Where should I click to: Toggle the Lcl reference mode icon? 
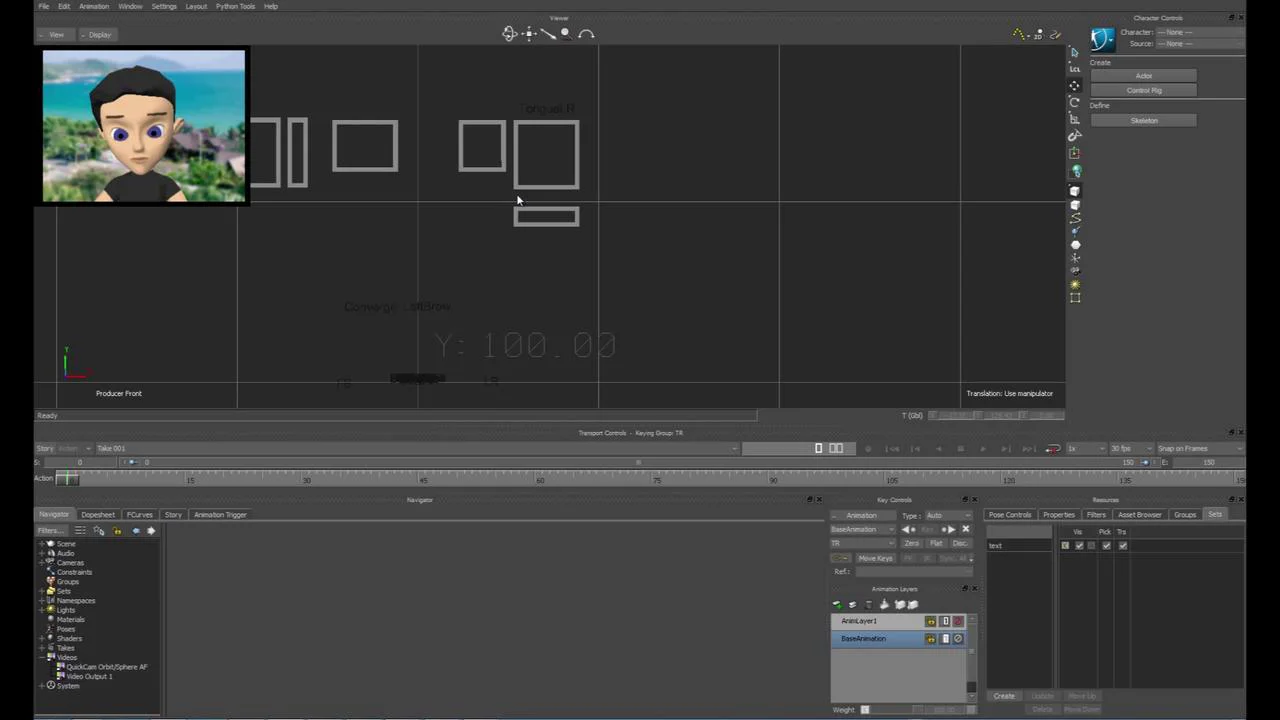[1075, 68]
